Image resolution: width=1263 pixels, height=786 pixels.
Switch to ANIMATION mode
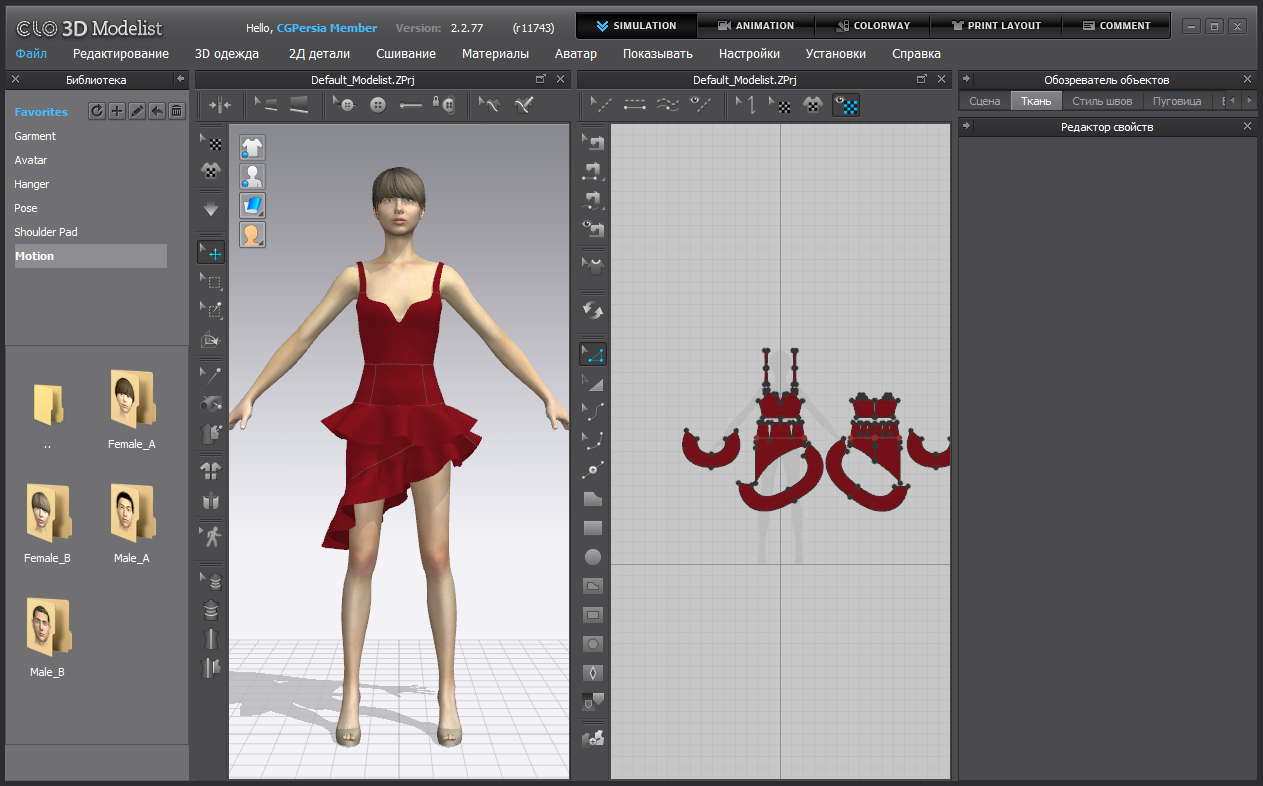pos(756,26)
